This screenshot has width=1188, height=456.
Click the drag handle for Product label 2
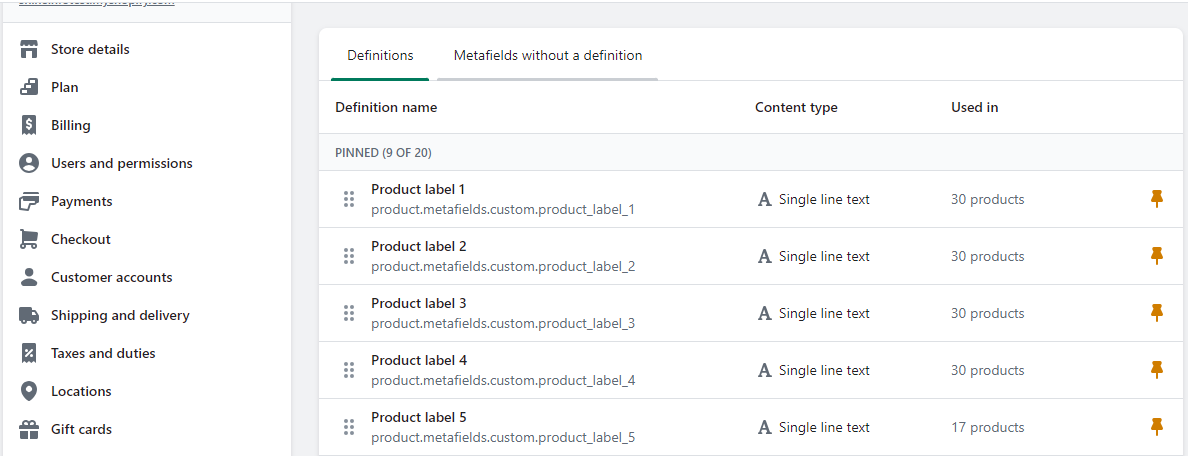(349, 256)
